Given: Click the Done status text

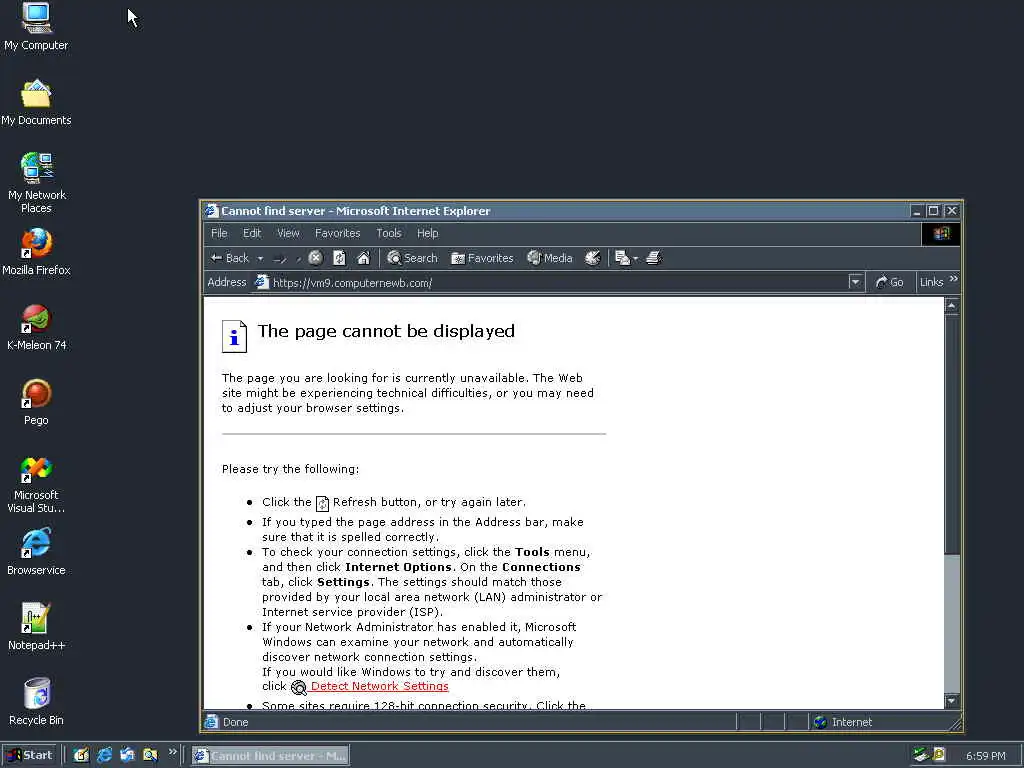Looking at the screenshot, I should point(235,722).
